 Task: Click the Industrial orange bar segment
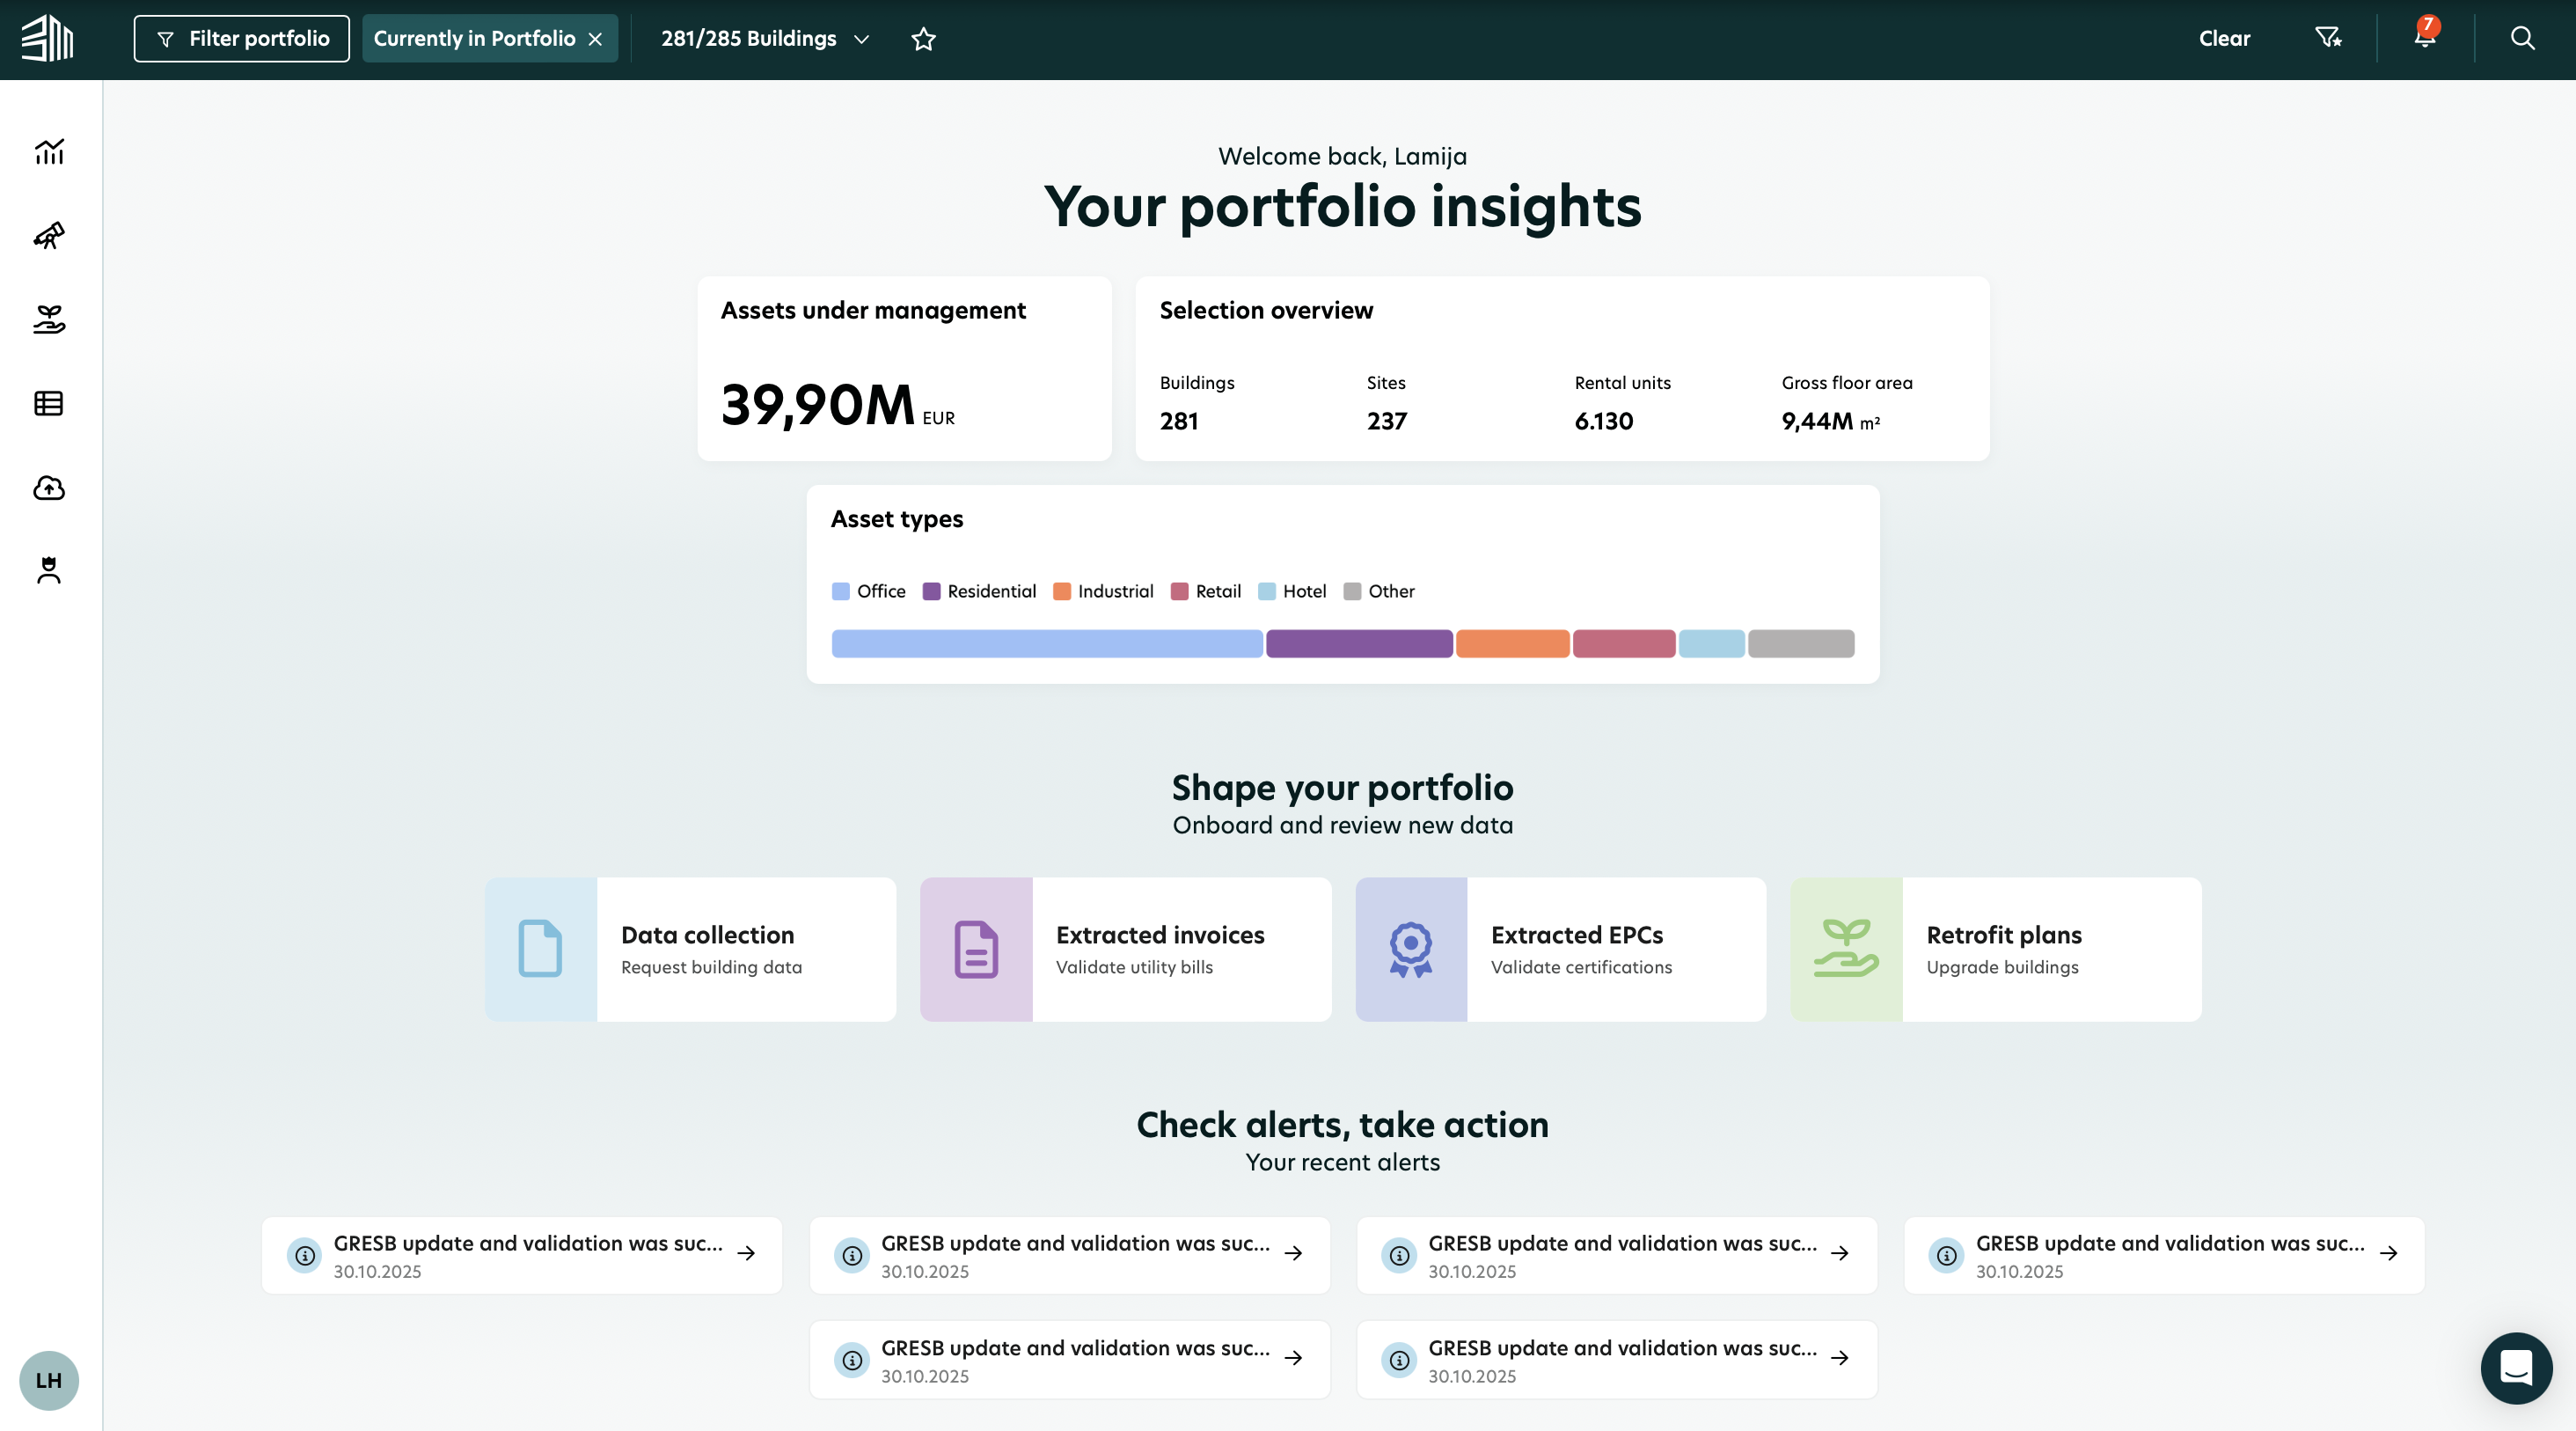coord(1512,643)
